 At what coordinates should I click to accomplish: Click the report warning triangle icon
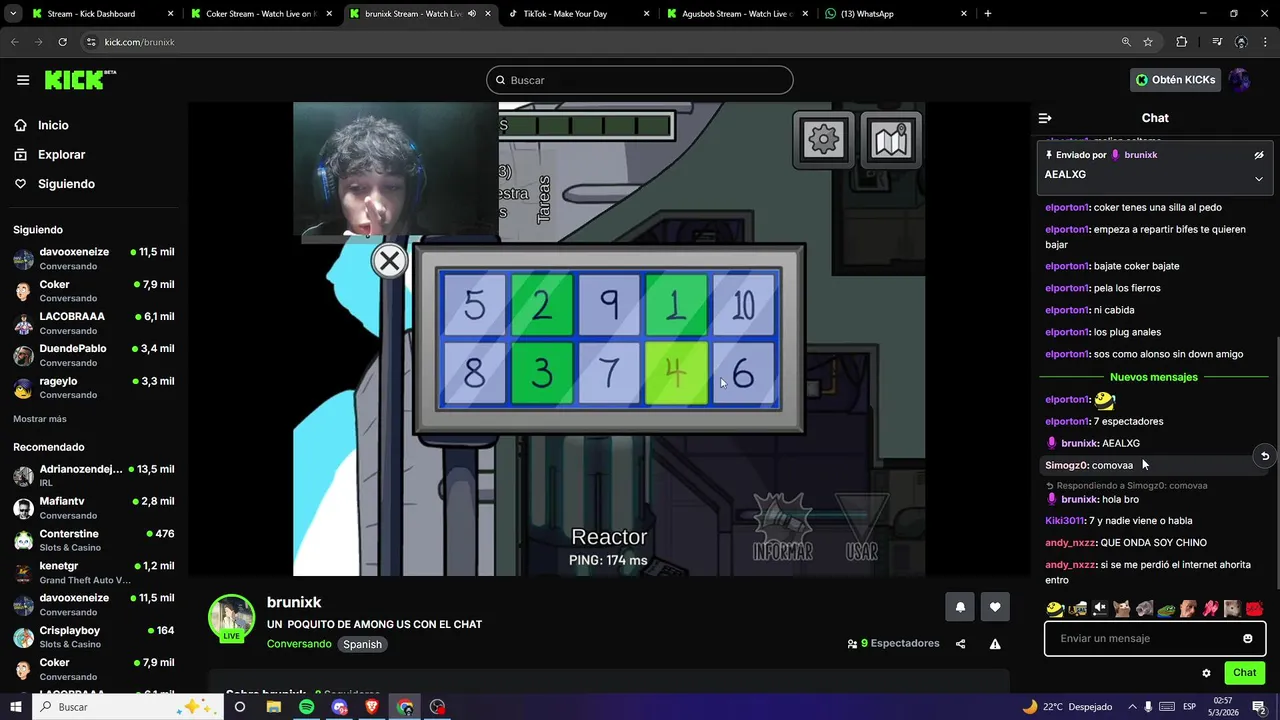[995, 644]
